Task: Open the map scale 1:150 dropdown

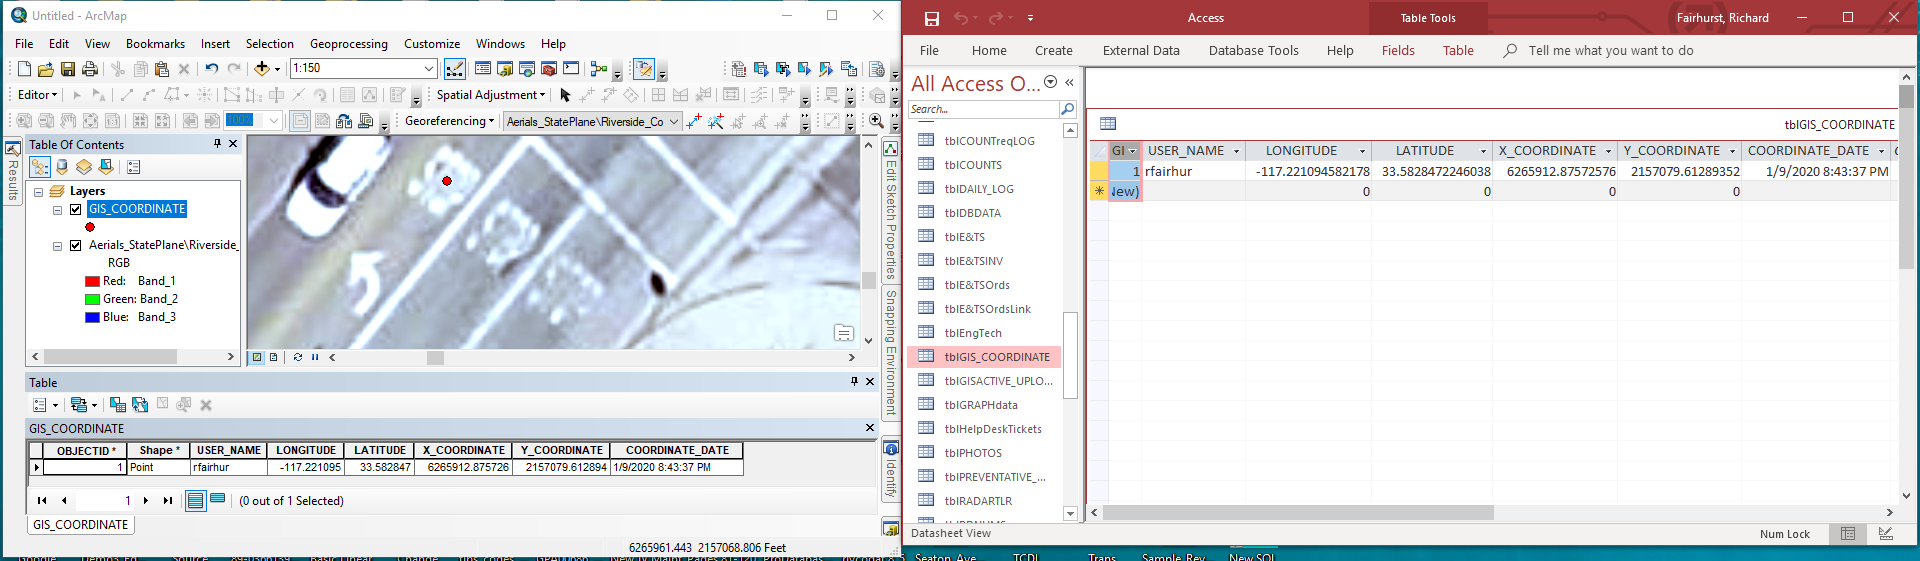Action: [x=429, y=69]
